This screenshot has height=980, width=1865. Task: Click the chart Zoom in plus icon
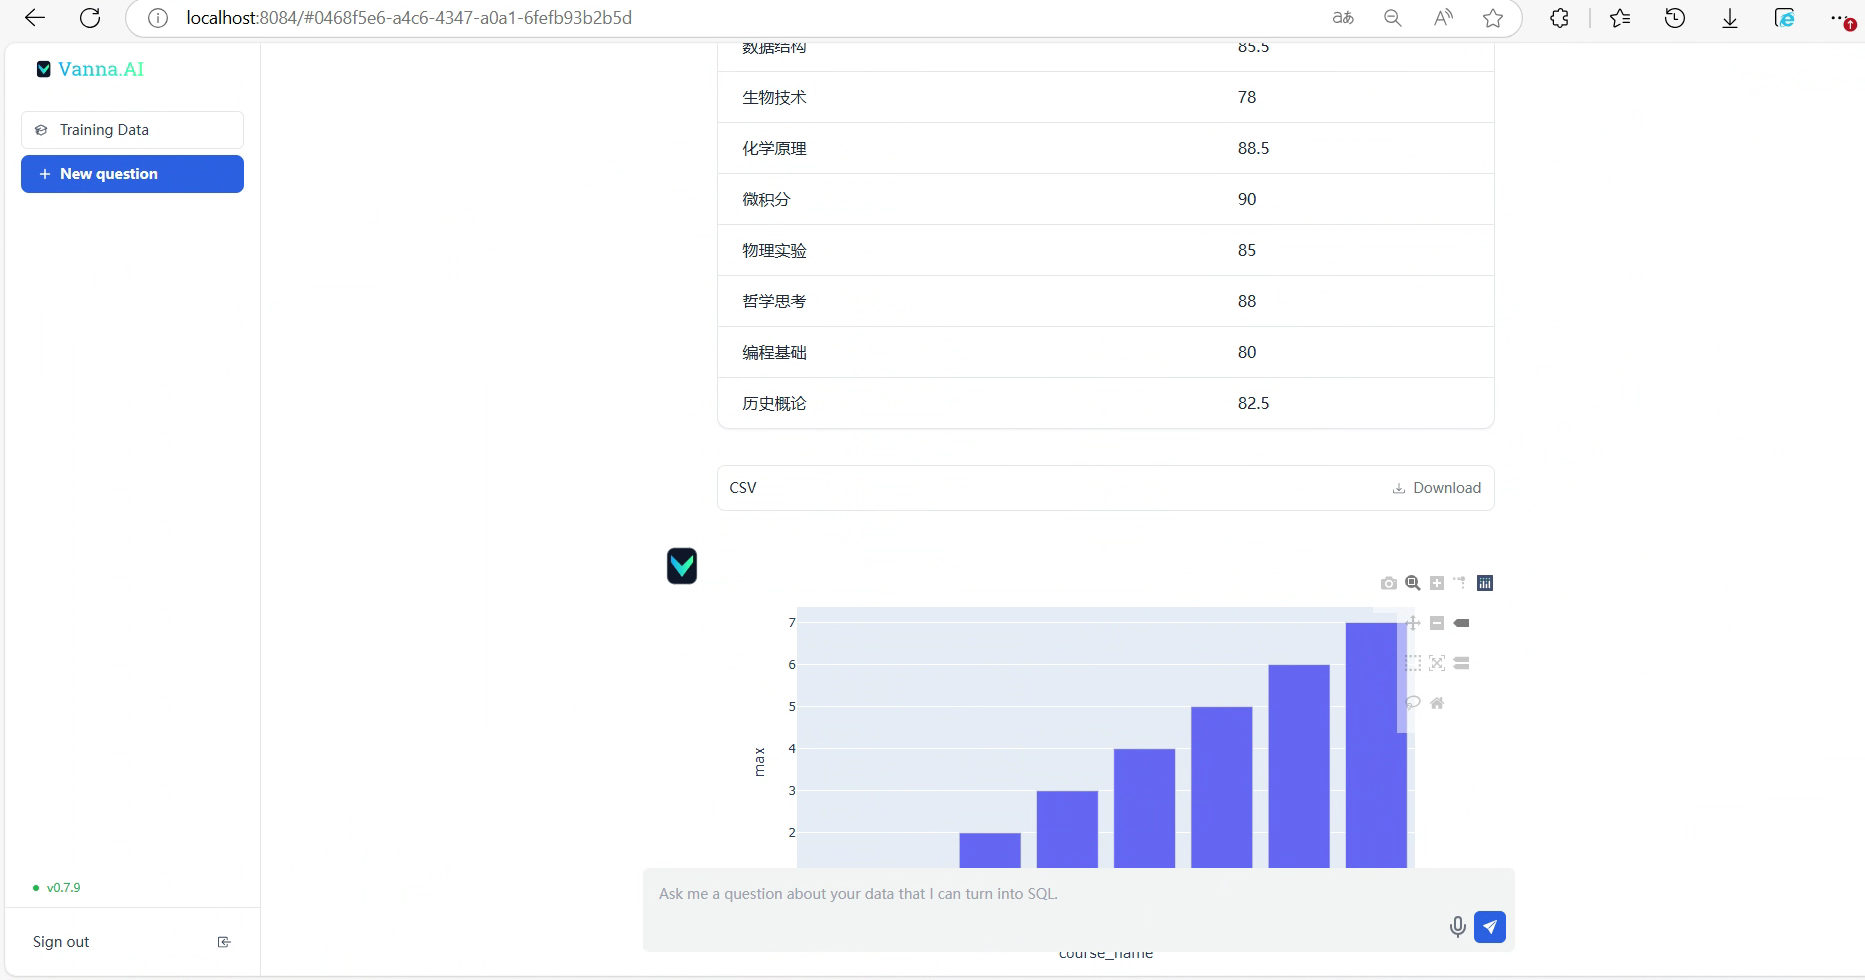1437,583
